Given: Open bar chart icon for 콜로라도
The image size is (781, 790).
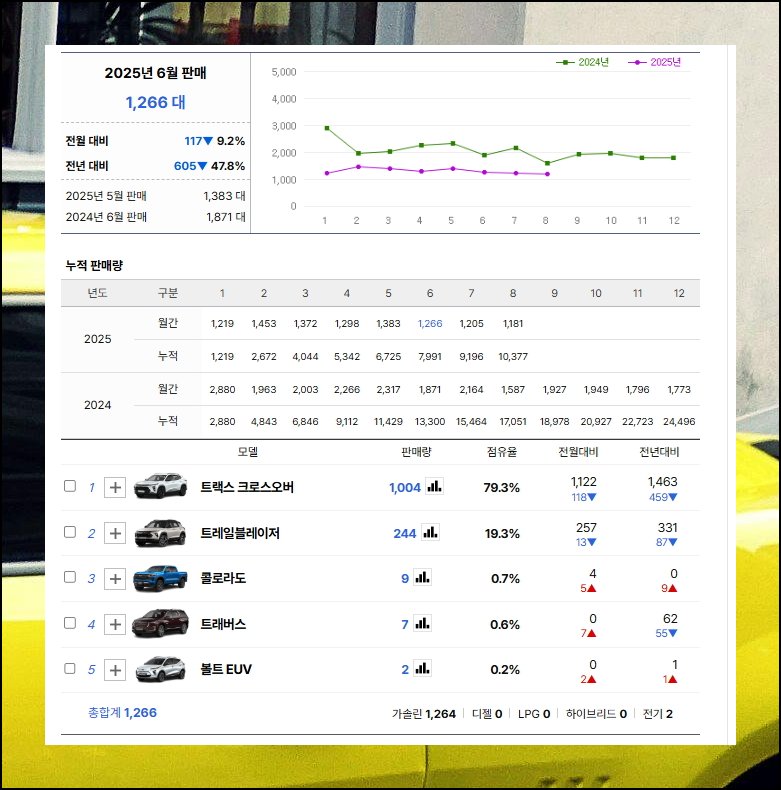Looking at the screenshot, I should point(422,578).
